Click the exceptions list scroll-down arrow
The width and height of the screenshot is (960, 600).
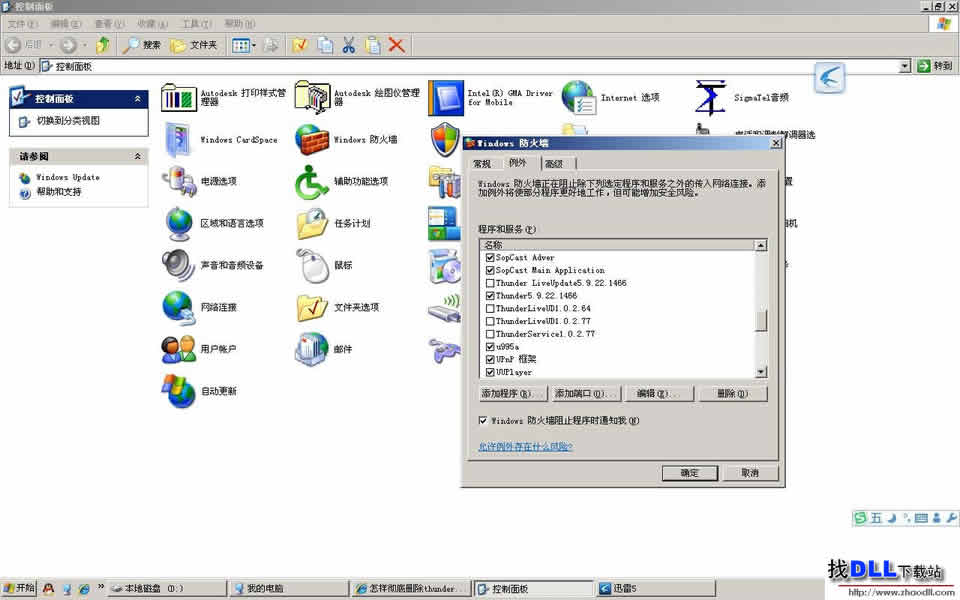pos(761,372)
